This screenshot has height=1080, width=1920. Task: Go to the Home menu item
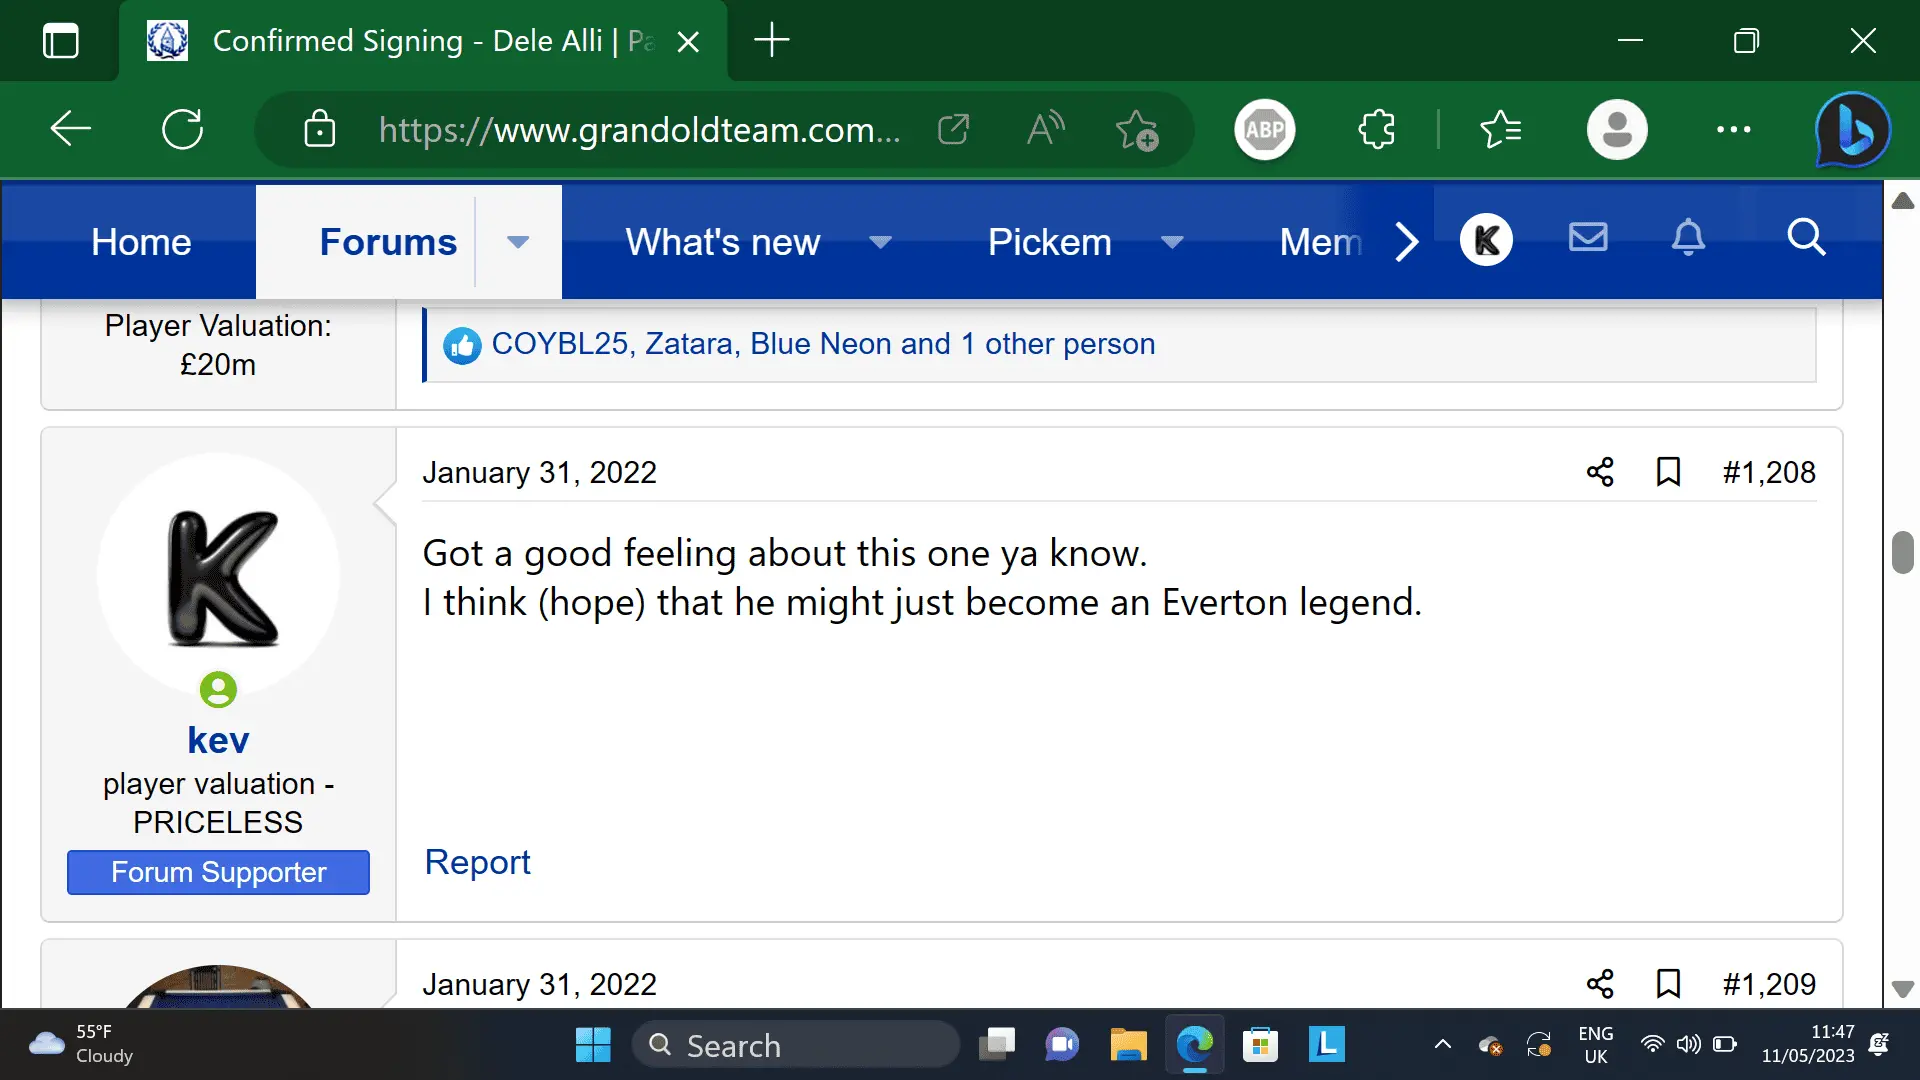click(141, 242)
